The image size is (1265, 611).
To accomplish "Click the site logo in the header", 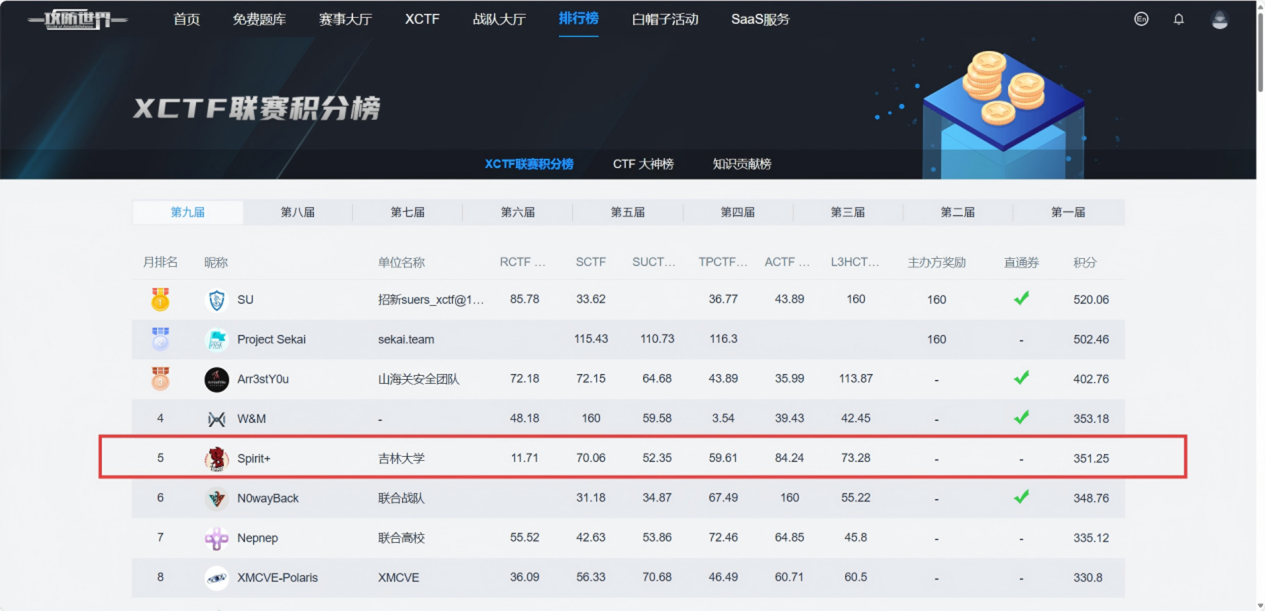I will tap(77, 19).
